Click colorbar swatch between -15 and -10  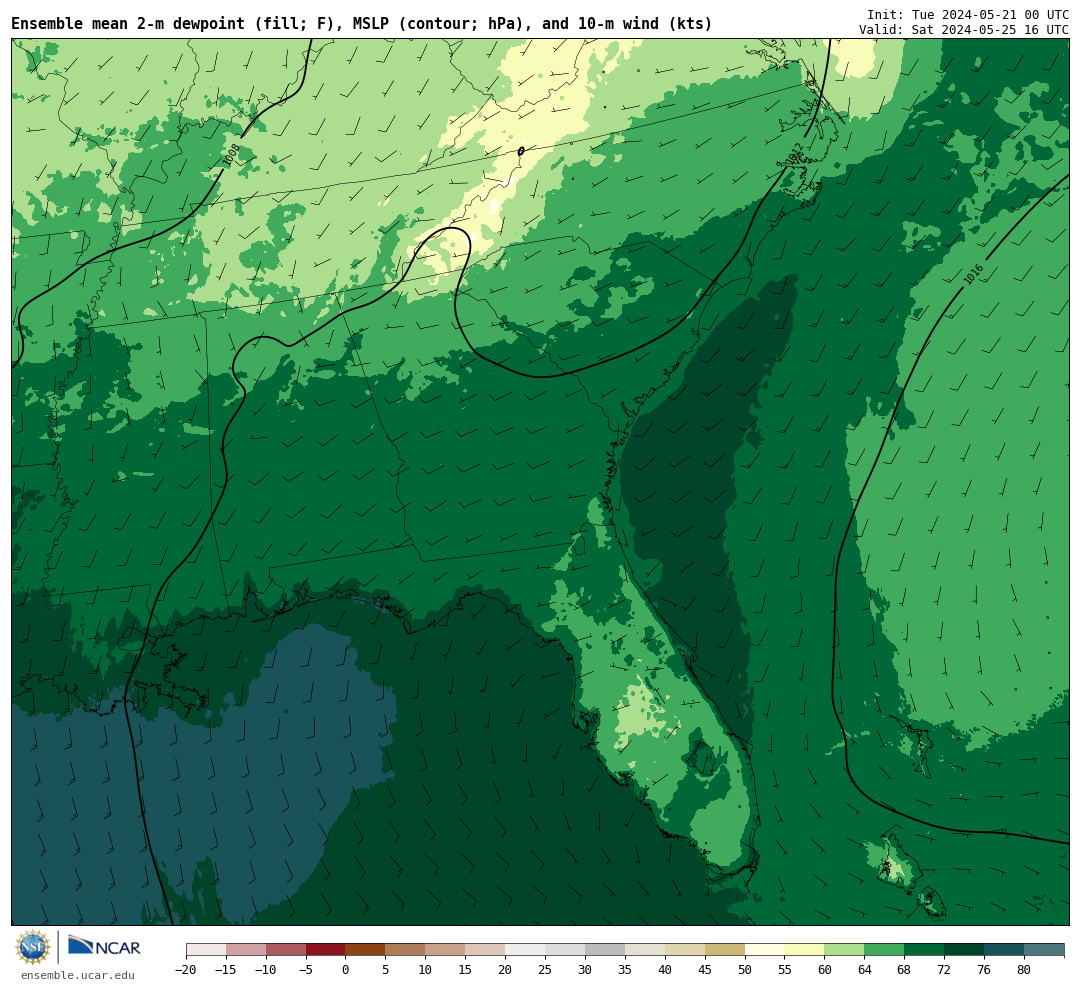pos(246,950)
